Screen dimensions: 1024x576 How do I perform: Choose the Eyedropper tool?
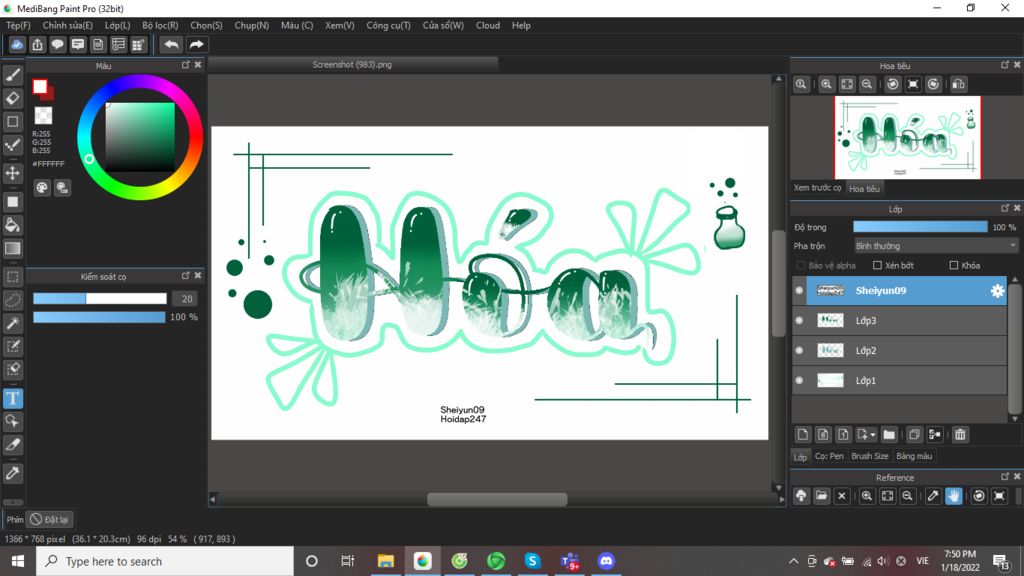click(12, 473)
